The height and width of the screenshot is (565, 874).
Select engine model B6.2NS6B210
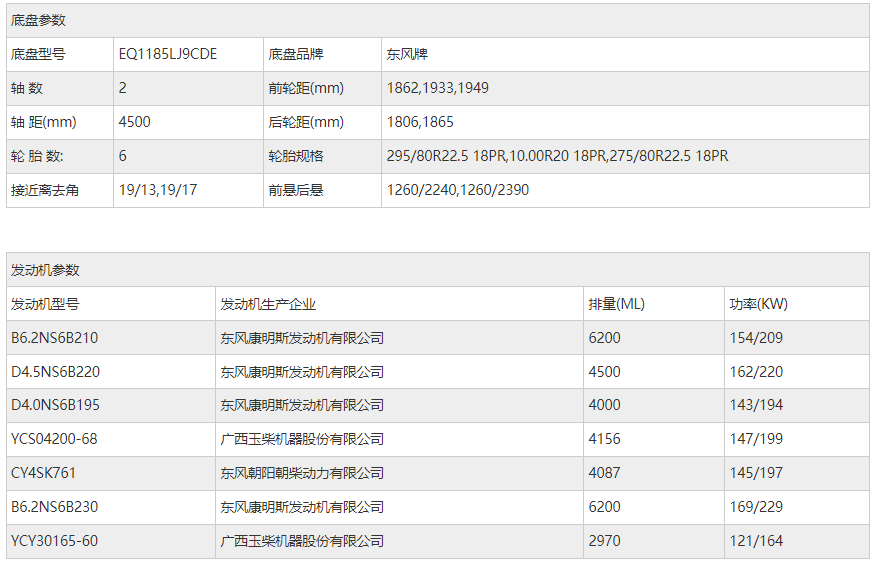tap(55, 338)
